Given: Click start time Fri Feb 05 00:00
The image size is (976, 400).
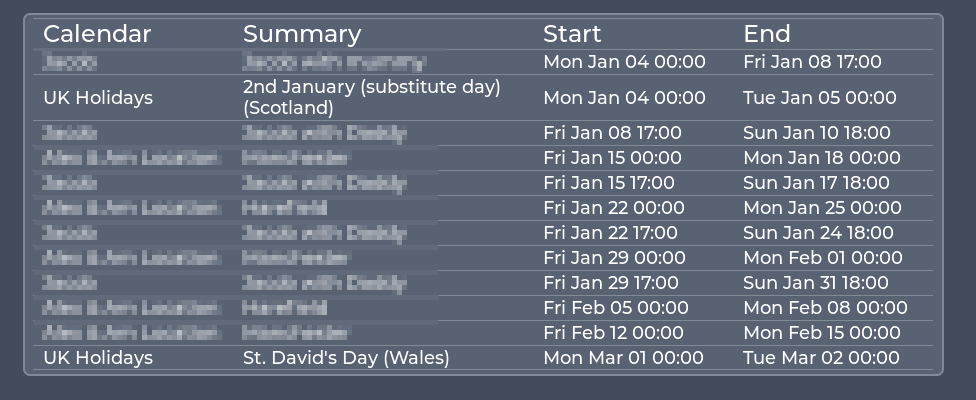Looking at the screenshot, I should (616, 307).
